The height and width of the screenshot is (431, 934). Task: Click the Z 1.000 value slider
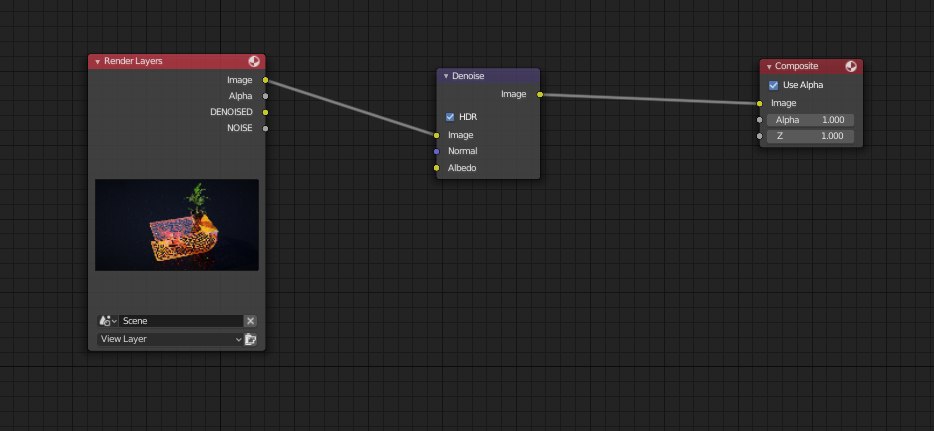[x=810, y=136]
